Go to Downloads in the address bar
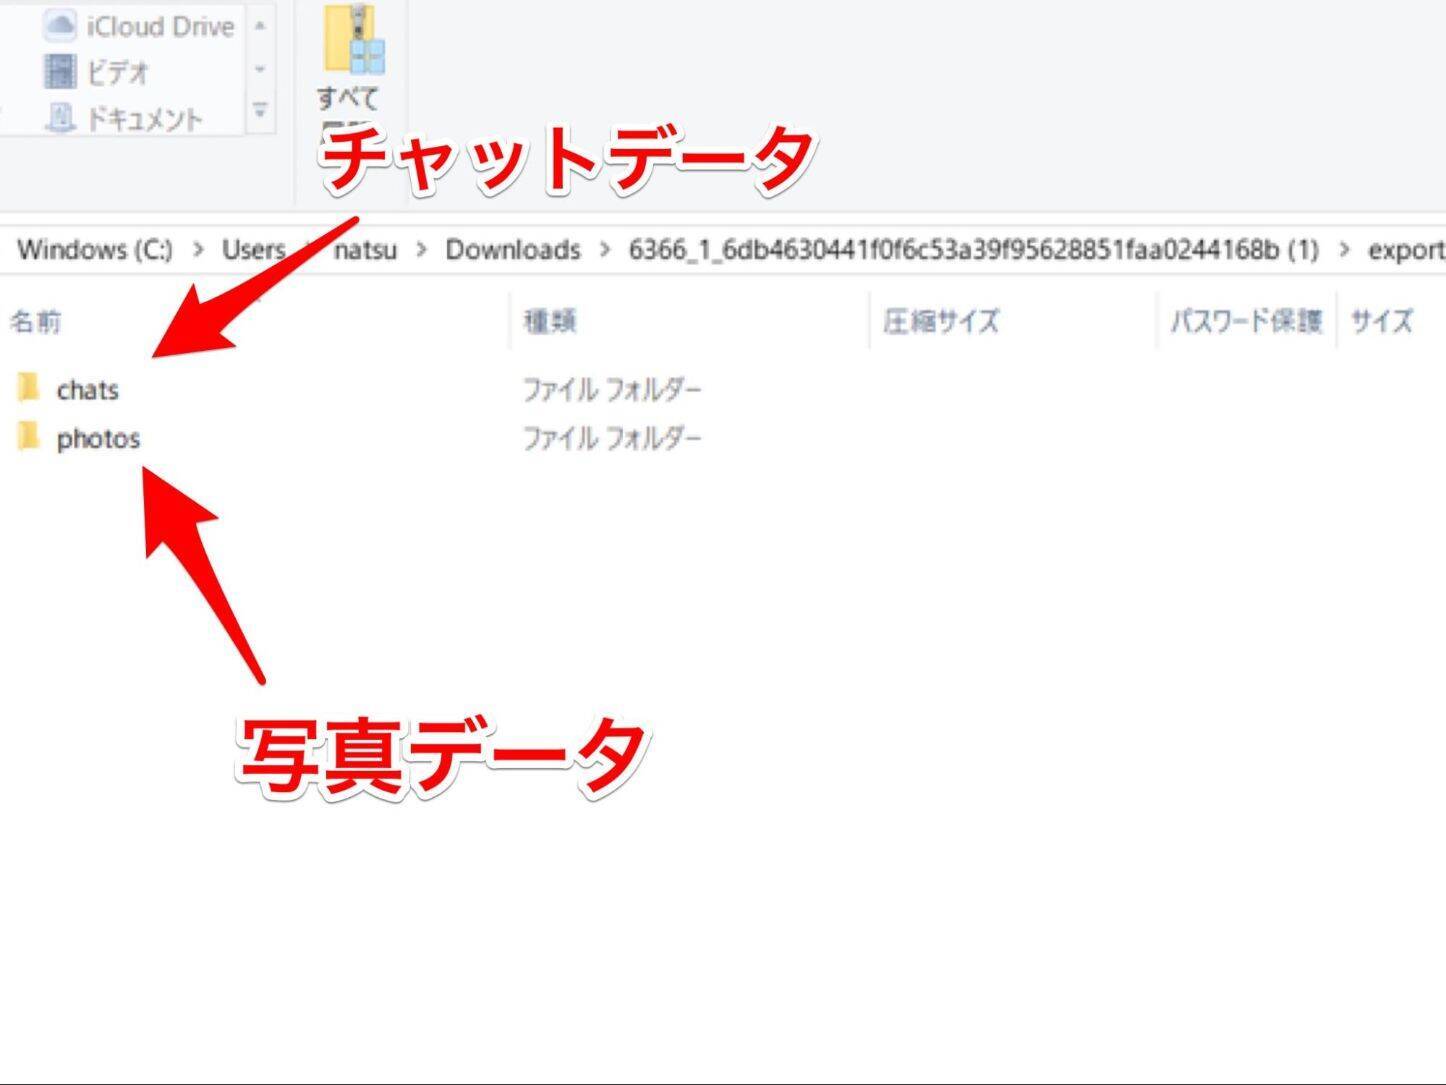 pyautogui.click(x=512, y=249)
